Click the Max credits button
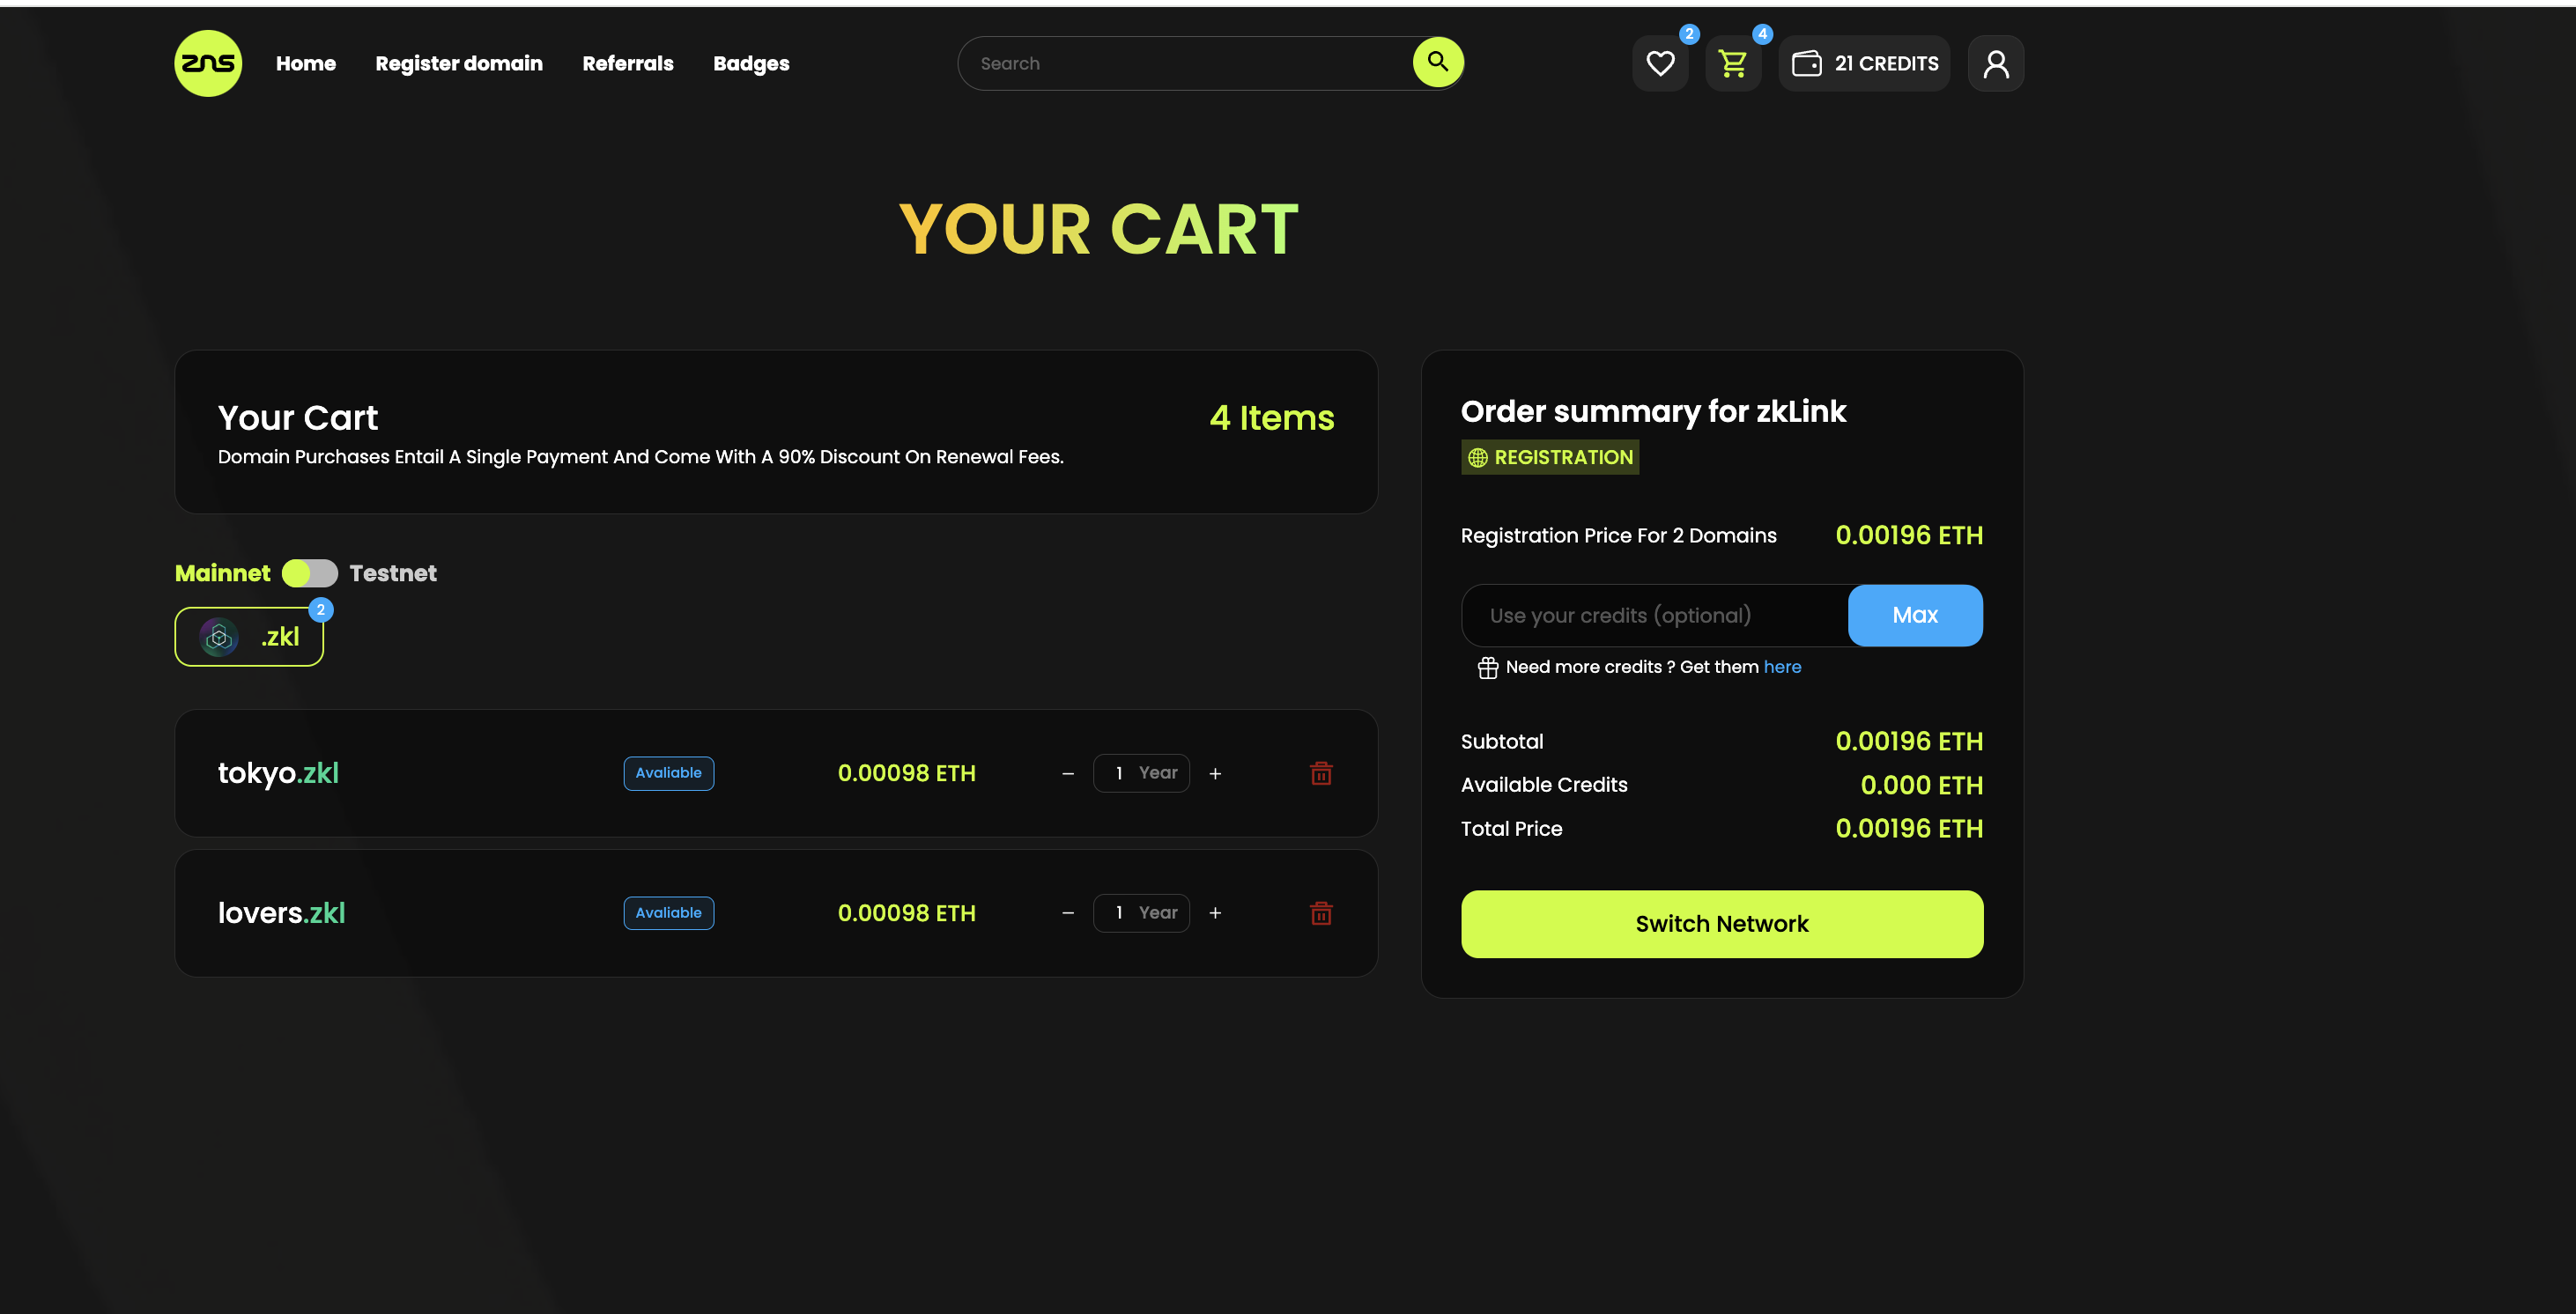 click(x=1914, y=615)
